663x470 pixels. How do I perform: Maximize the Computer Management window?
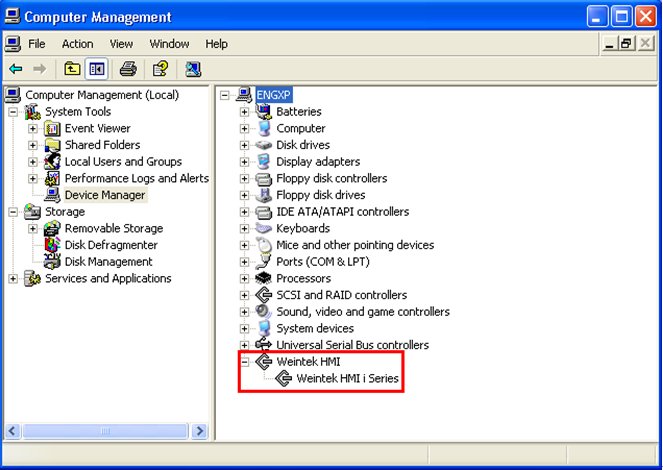tap(622, 17)
